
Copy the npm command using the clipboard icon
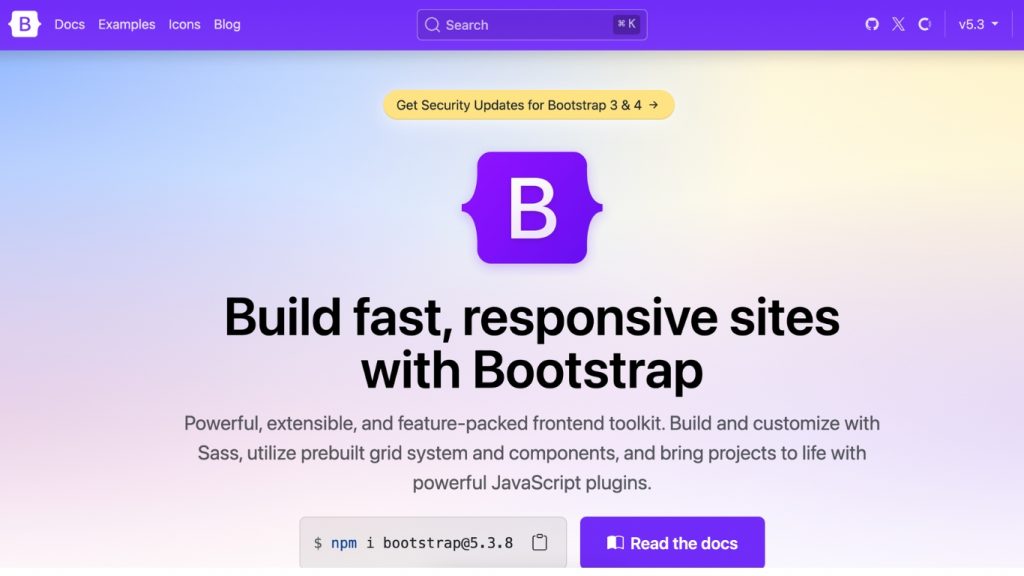click(539, 541)
